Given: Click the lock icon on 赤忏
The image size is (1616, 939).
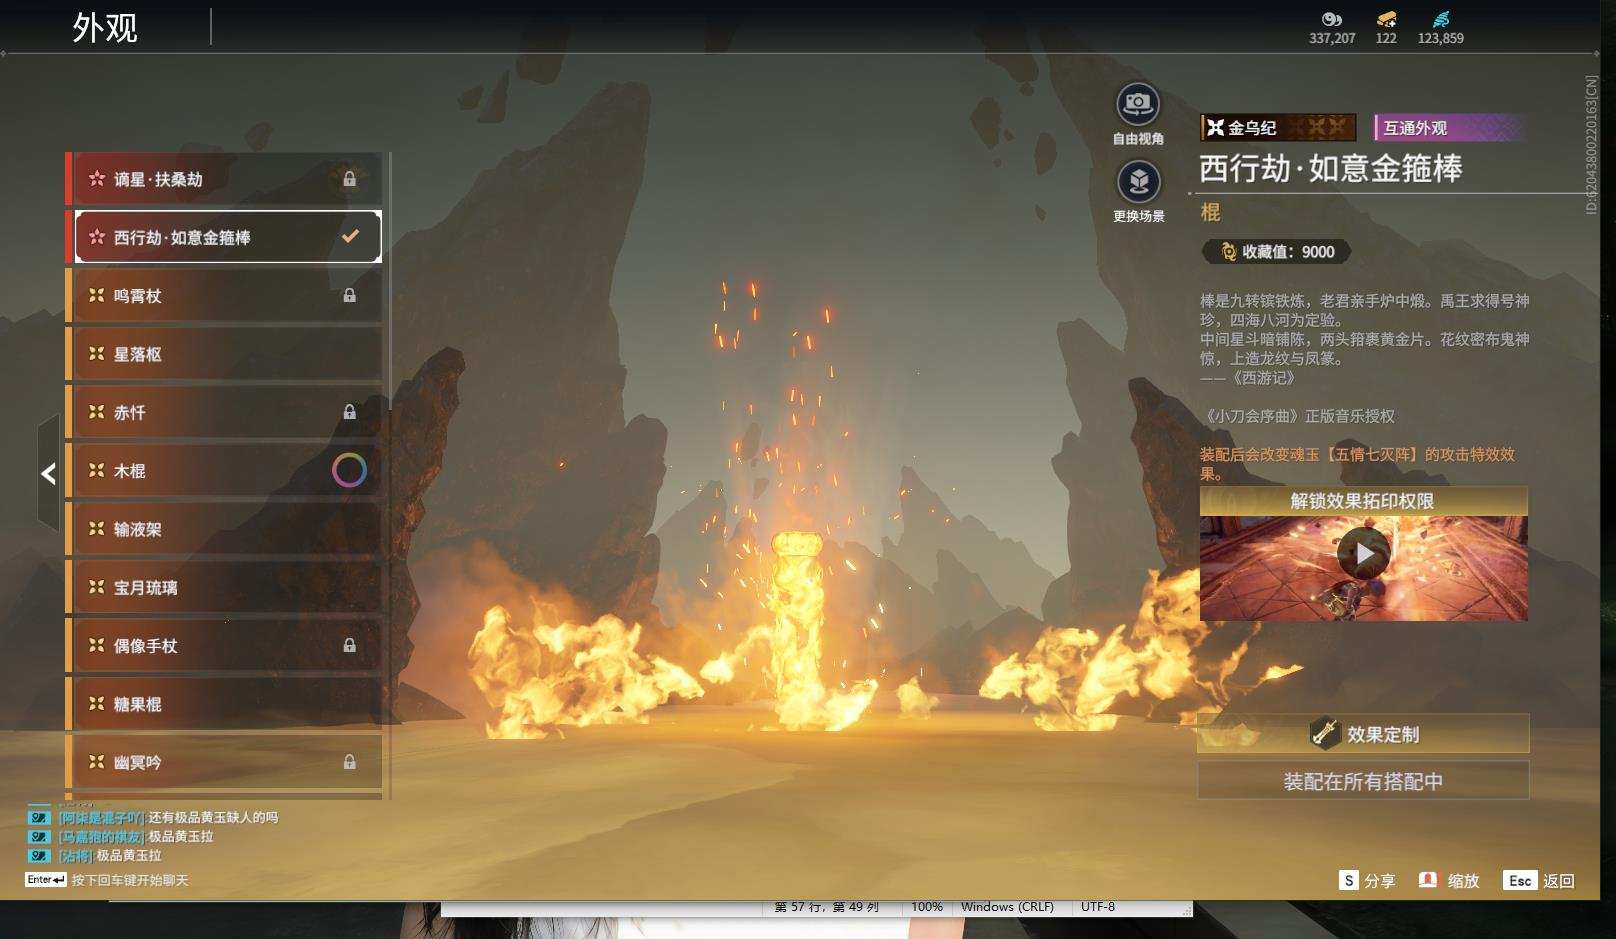Looking at the screenshot, I should pyautogui.click(x=350, y=412).
